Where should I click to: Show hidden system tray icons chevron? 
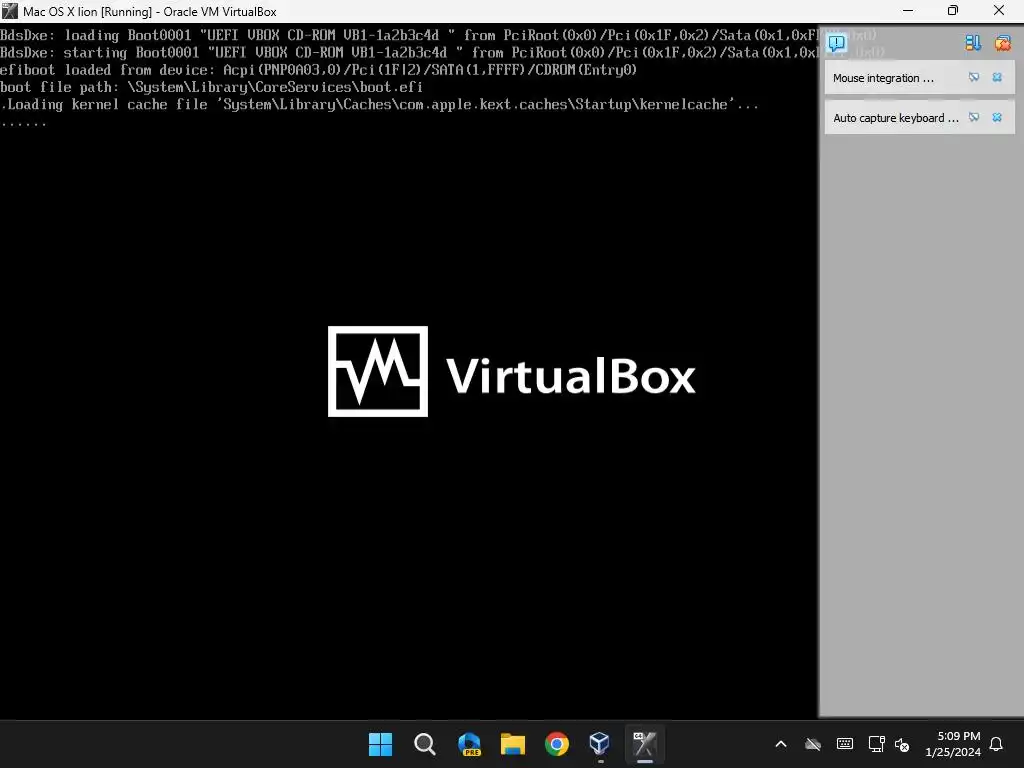780,744
